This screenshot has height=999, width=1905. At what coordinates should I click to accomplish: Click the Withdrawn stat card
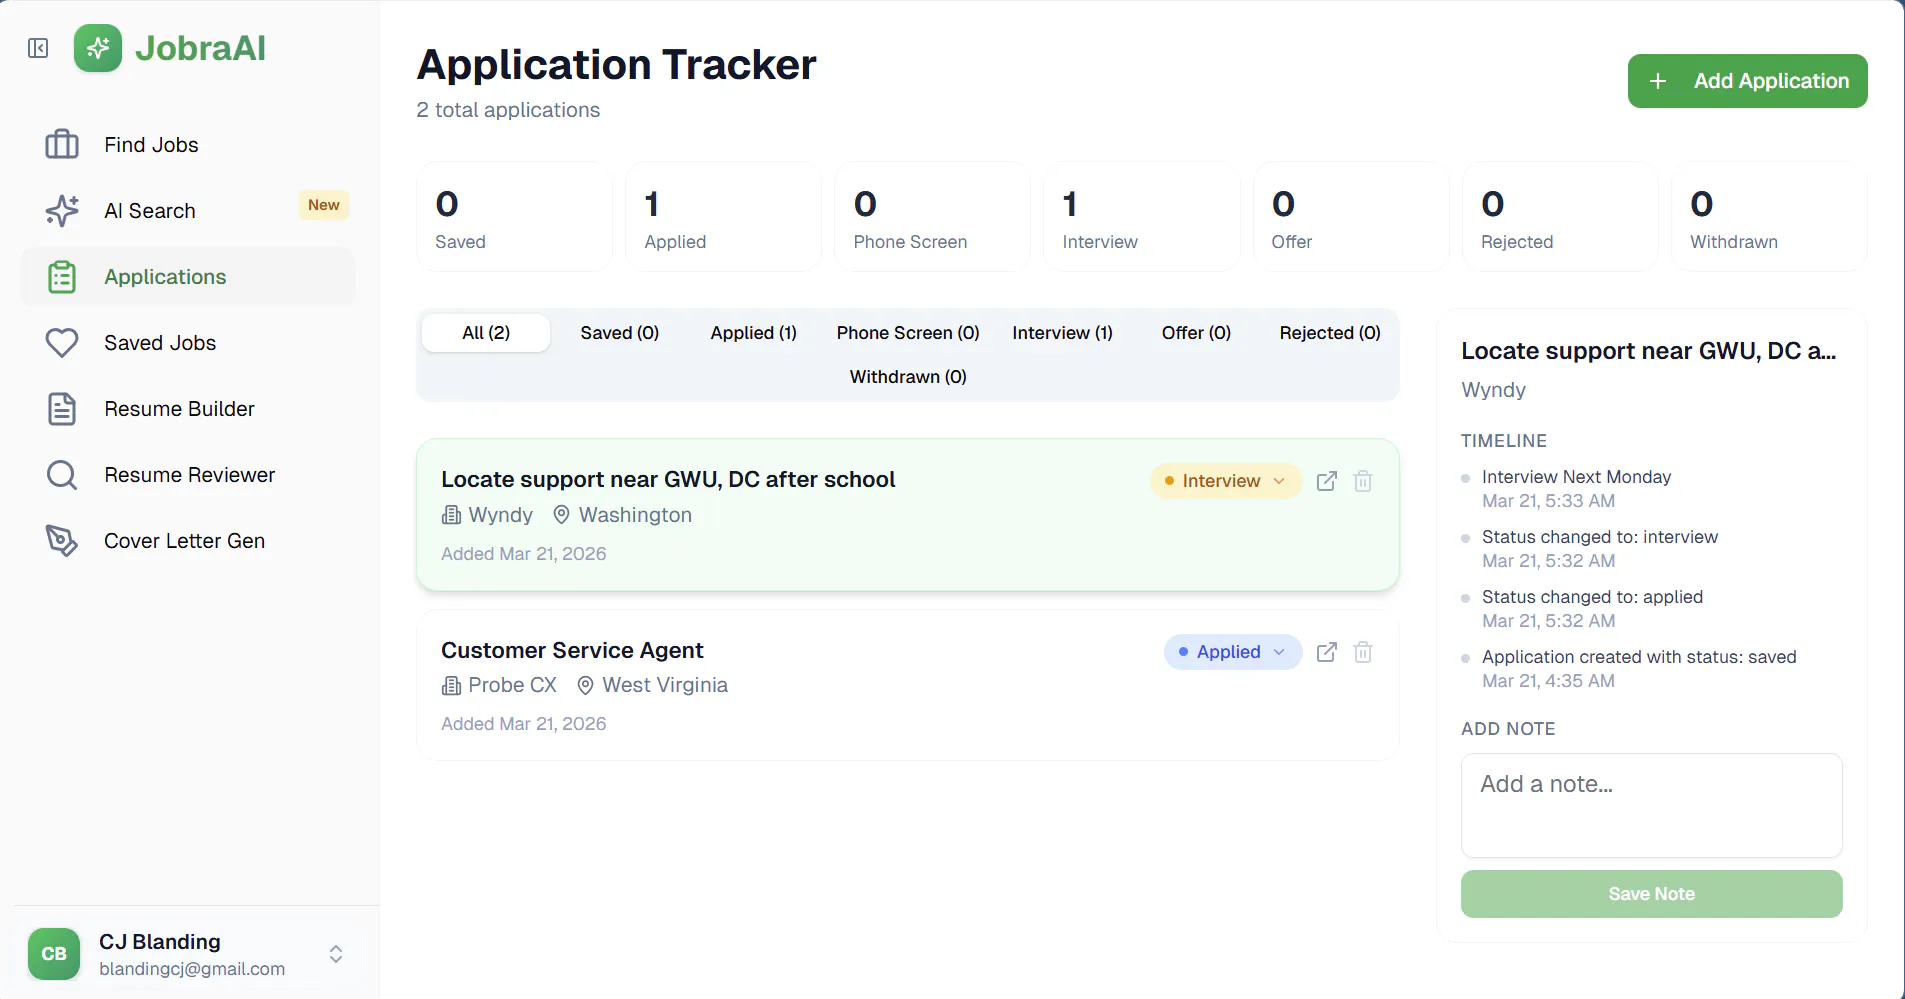[x=1769, y=217]
